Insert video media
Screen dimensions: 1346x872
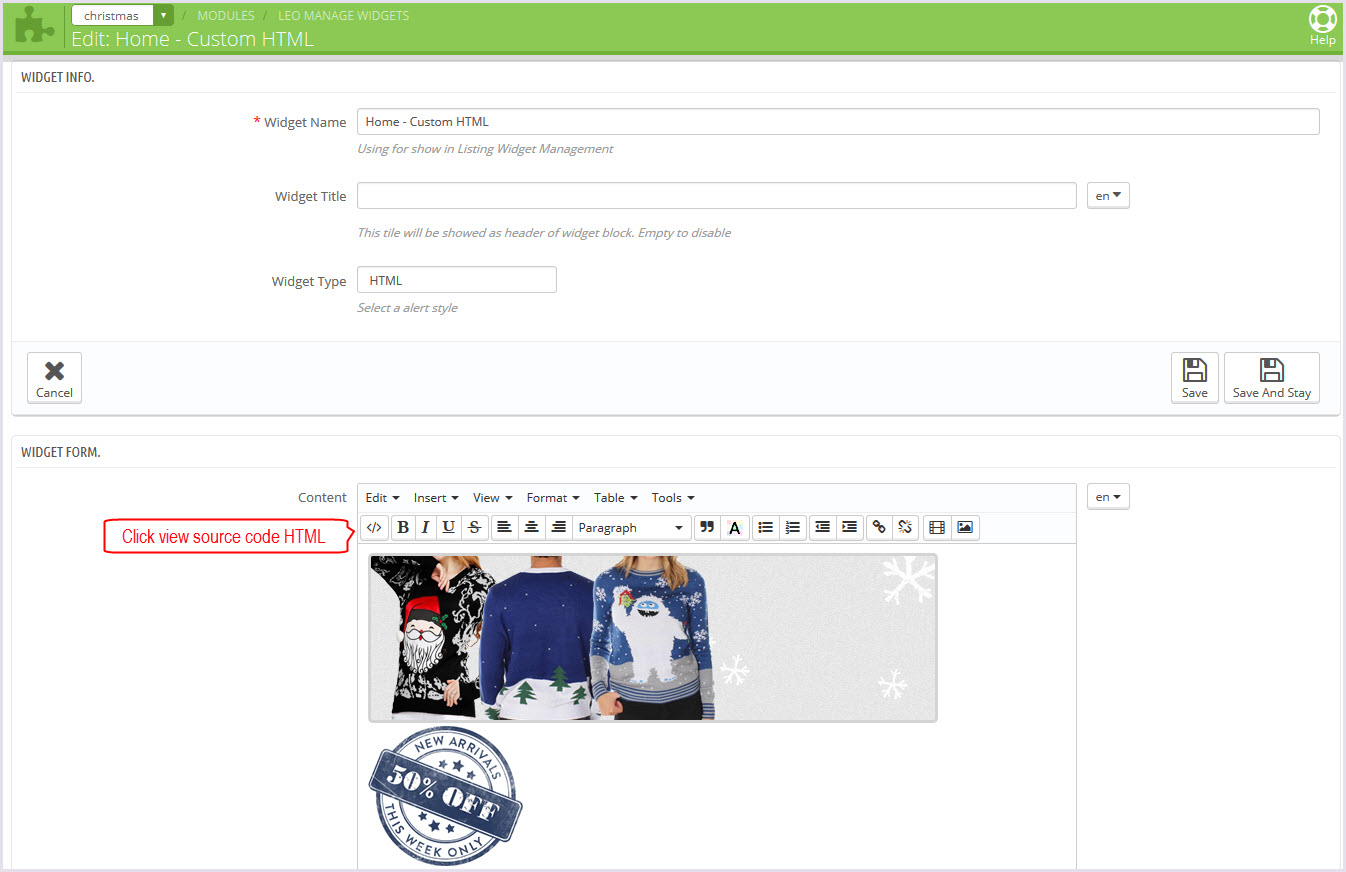tap(937, 527)
